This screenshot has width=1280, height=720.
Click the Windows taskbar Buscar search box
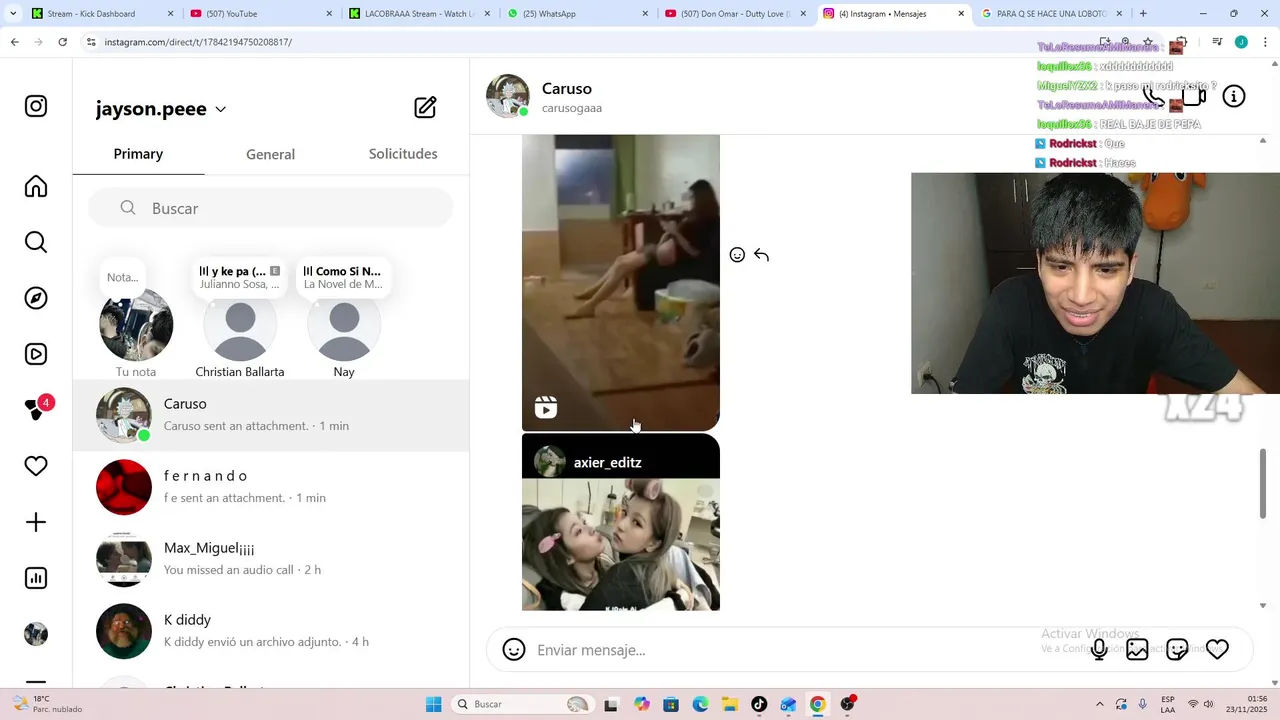point(522,704)
